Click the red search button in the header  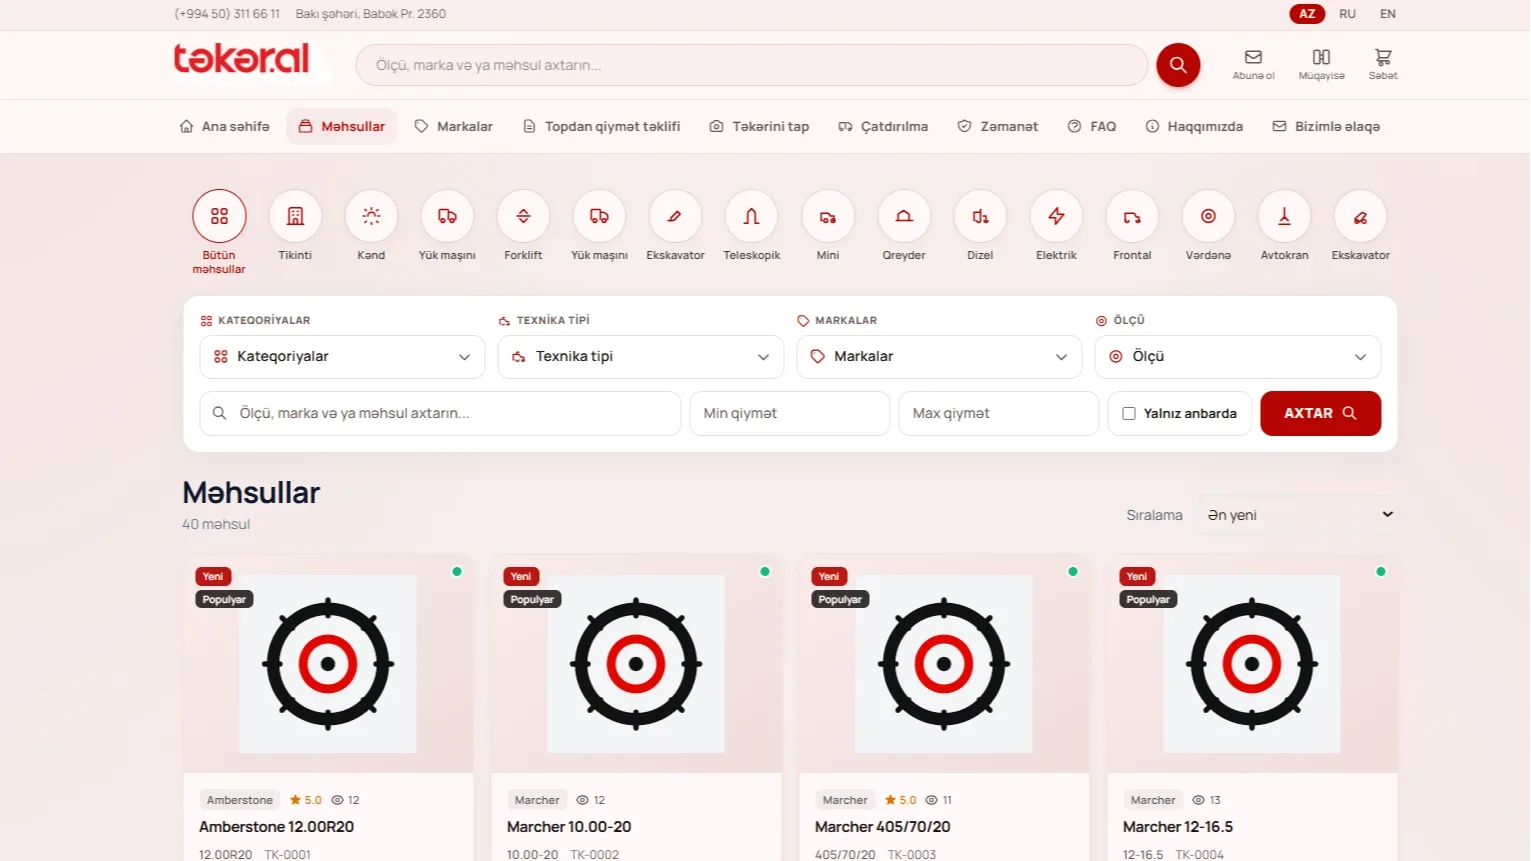tap(1178, 65)
